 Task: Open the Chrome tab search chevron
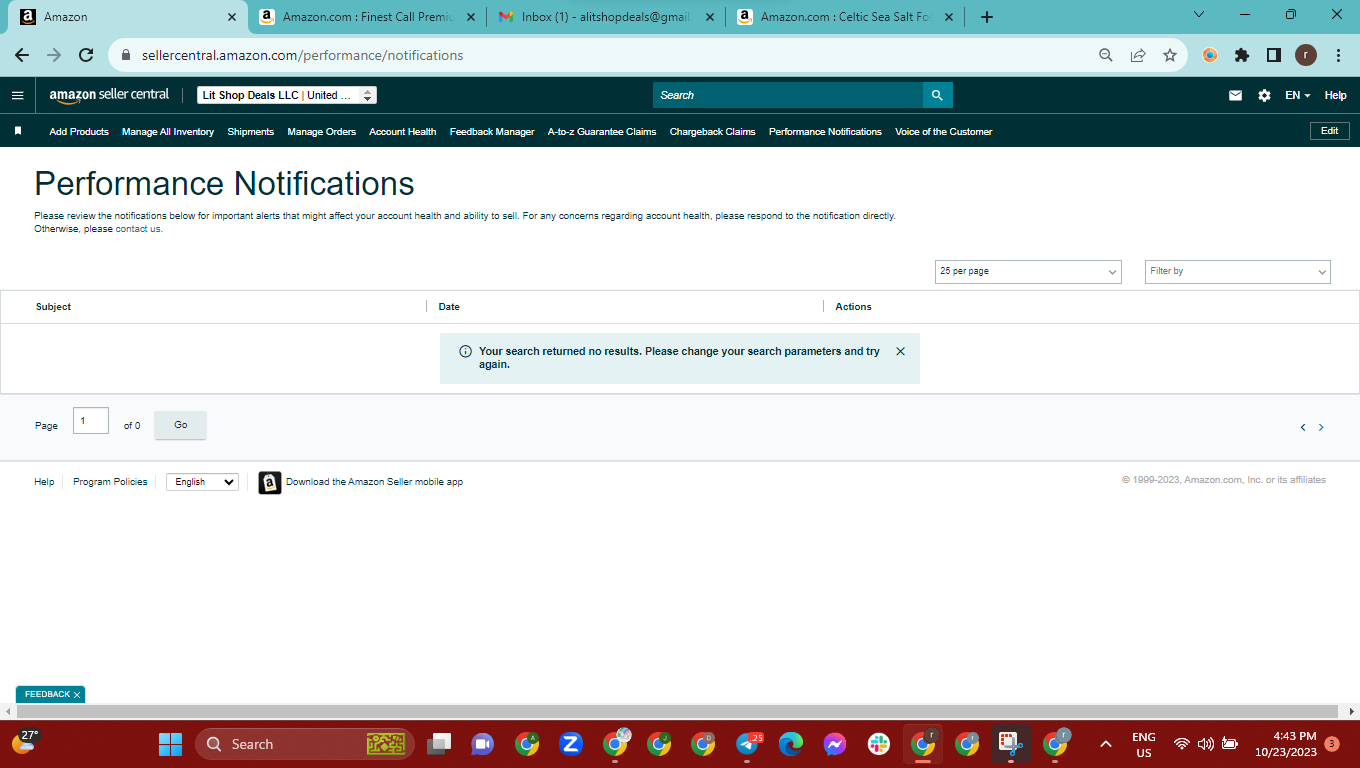pos(1199,14)
